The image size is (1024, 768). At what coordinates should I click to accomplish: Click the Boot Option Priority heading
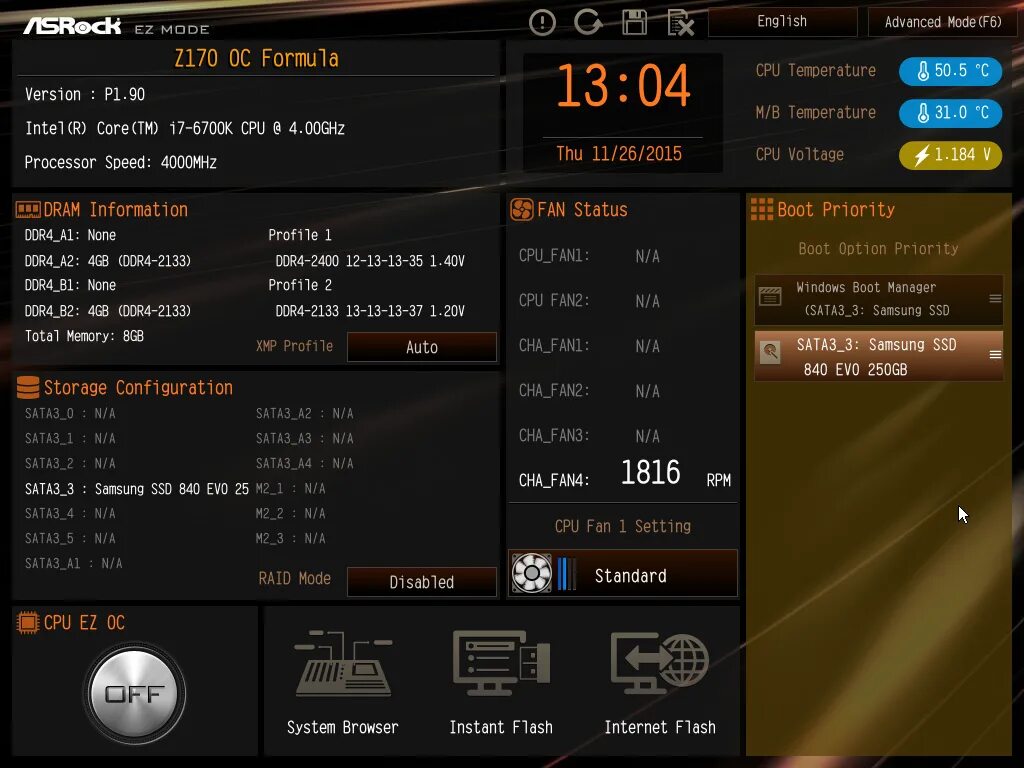(878, 249)
